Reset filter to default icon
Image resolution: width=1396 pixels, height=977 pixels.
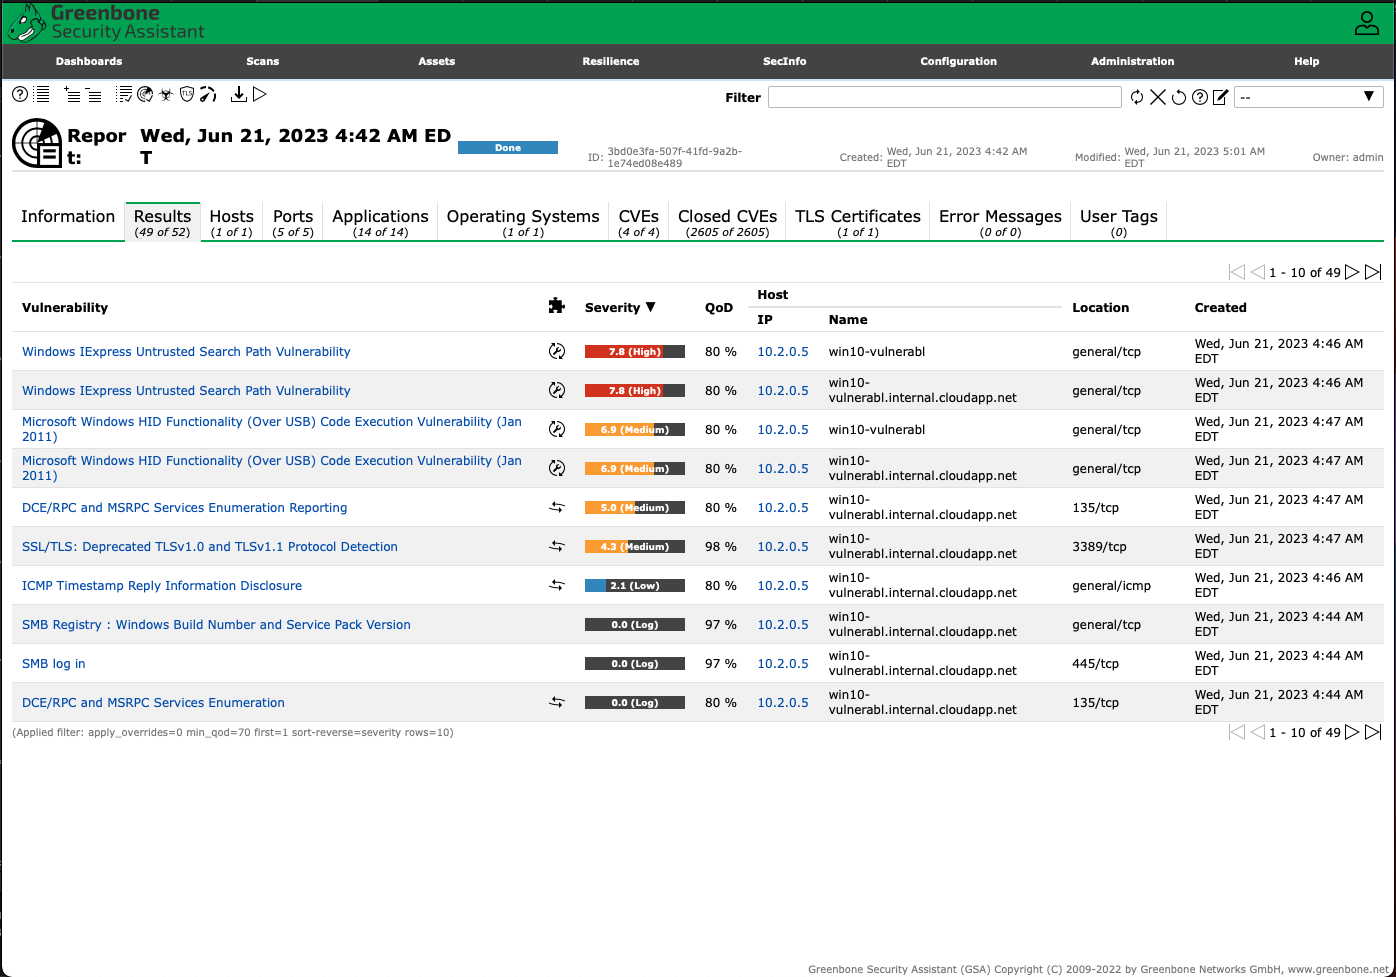pos(1179,97)
